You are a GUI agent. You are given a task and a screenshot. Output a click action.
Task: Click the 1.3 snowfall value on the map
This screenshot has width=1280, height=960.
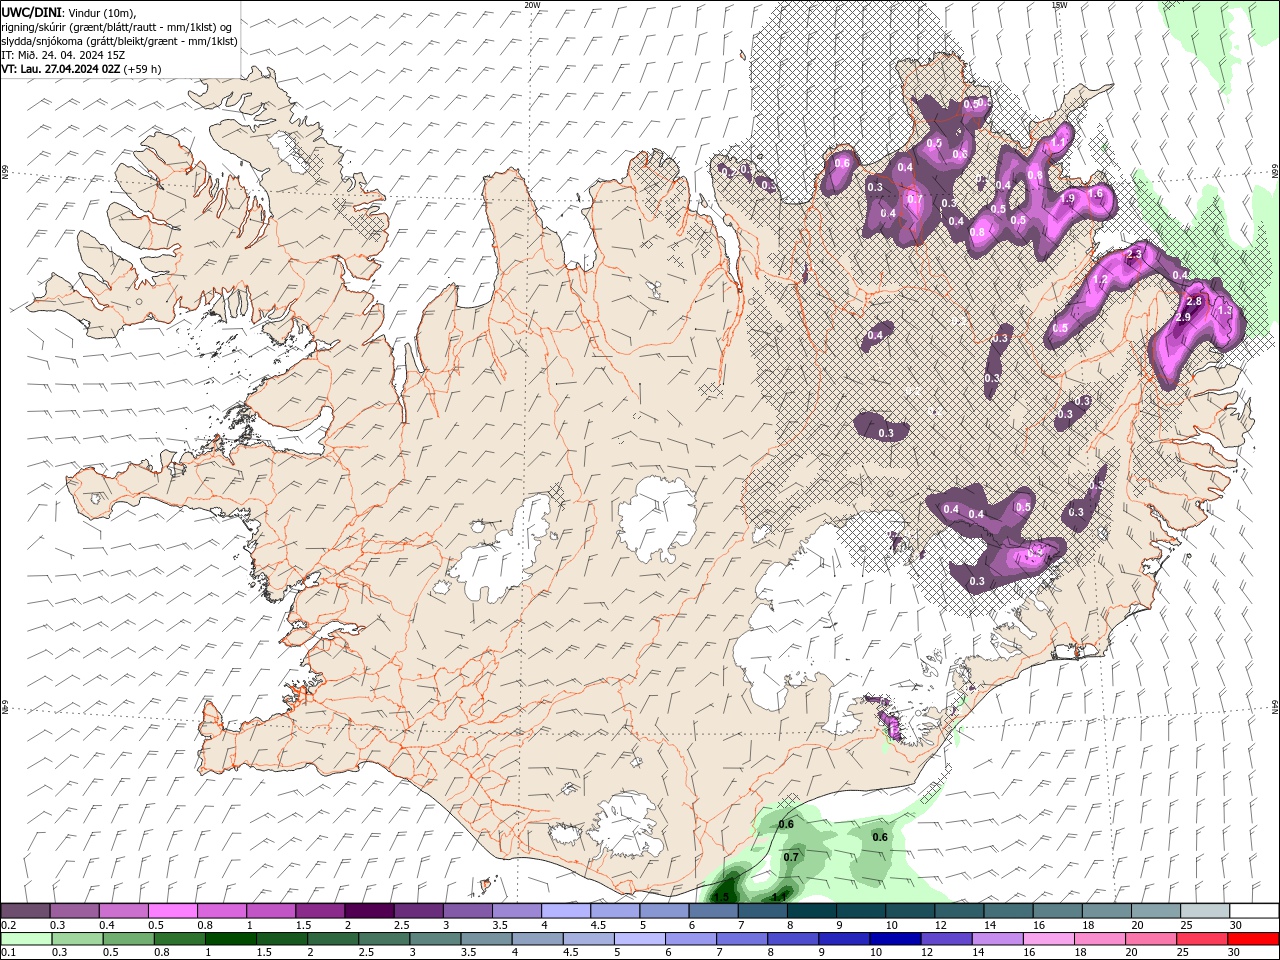pyautogui.click(x=1225, y=311)
